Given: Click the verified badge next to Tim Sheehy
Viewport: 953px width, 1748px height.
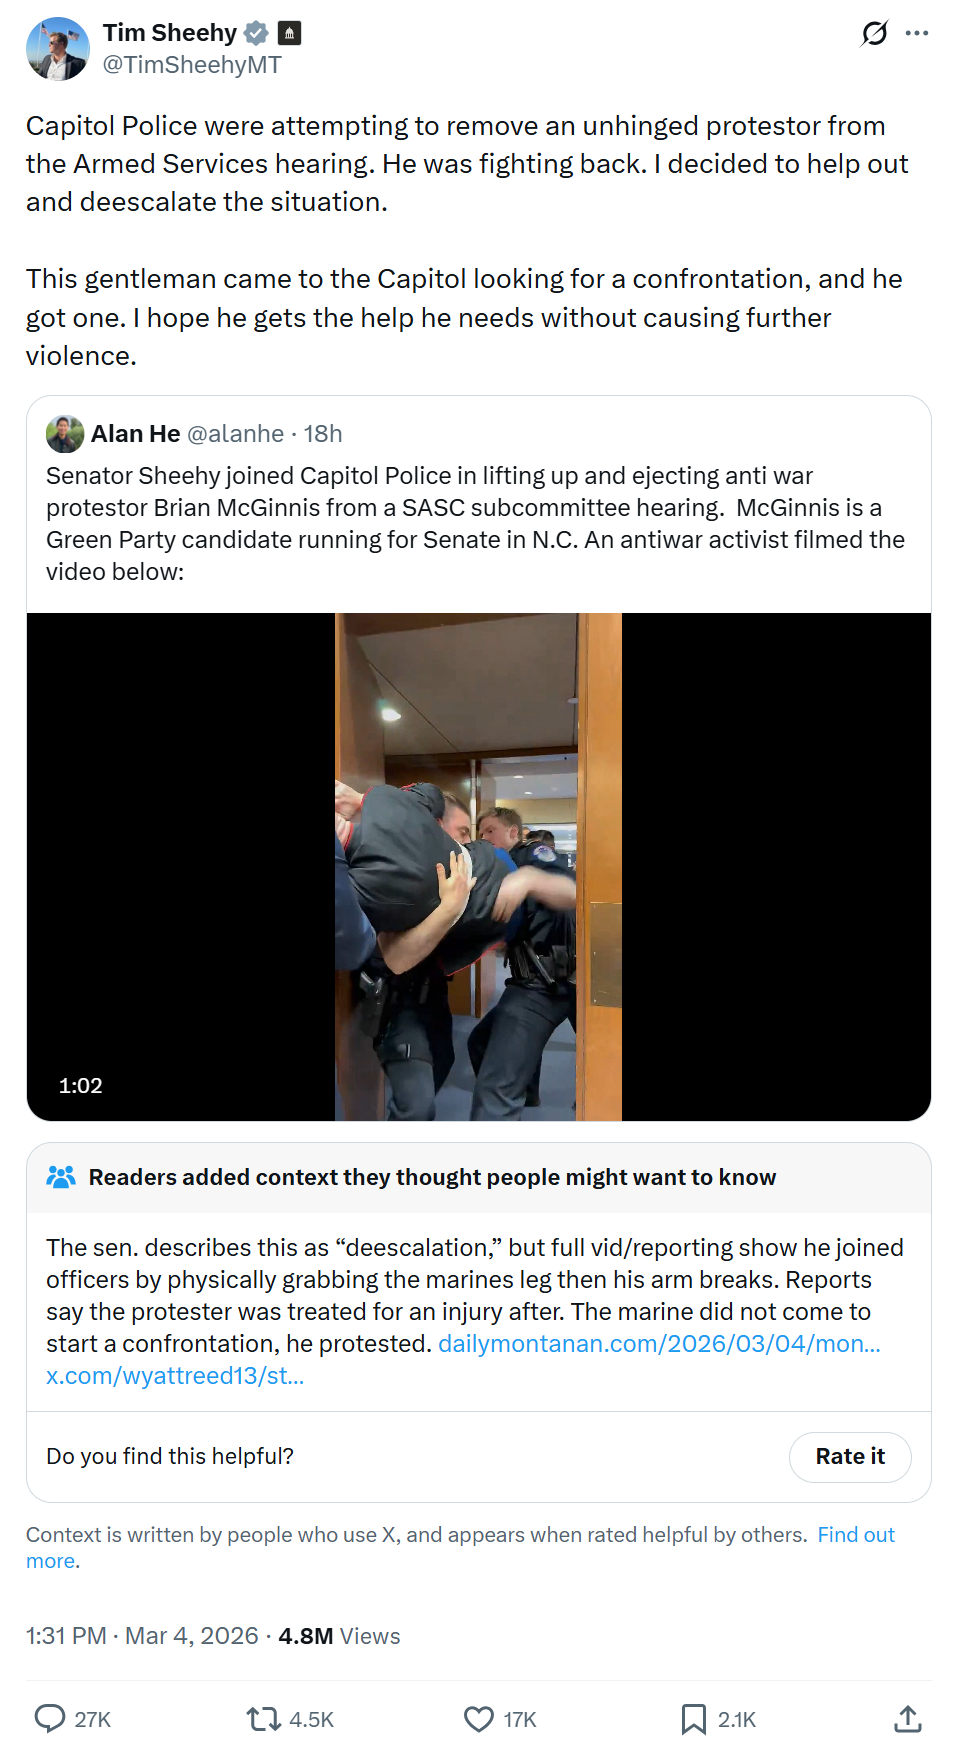Looking at the screenshot, I should [x=257, y=33].
